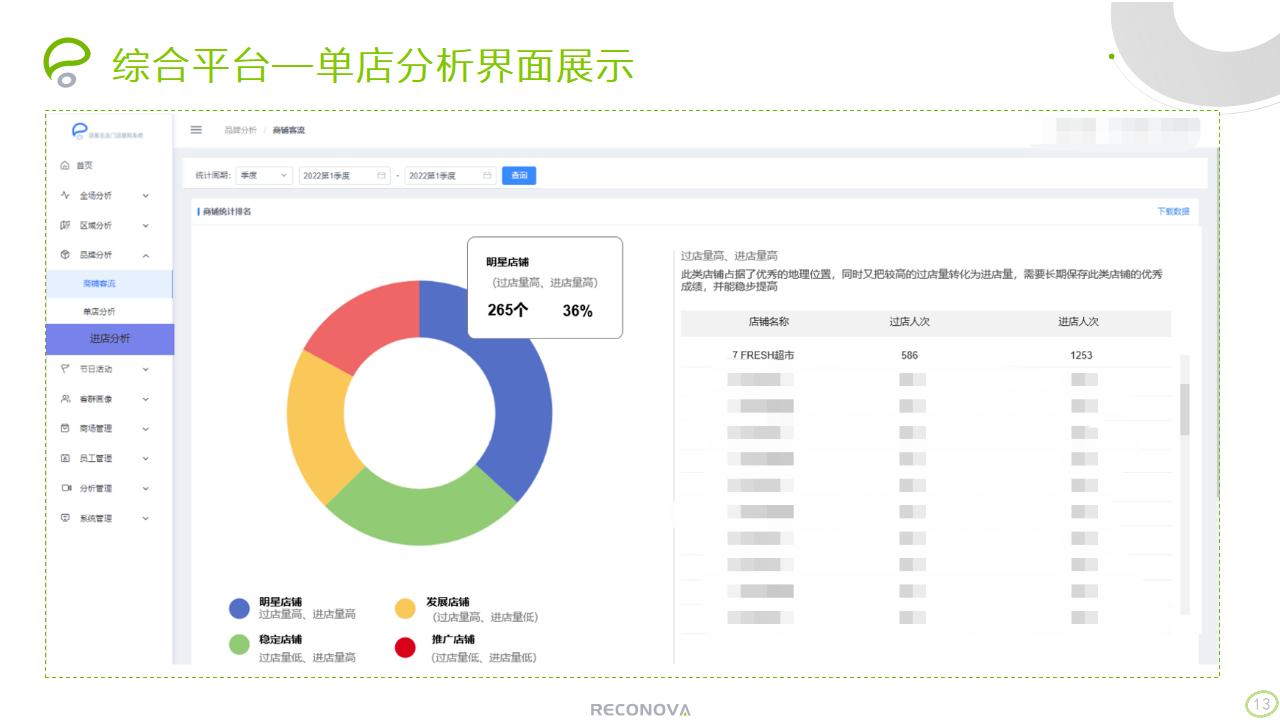Expand the 员工管理 menu chevron
The image size is (1280, 720).
tap(146, 459)
